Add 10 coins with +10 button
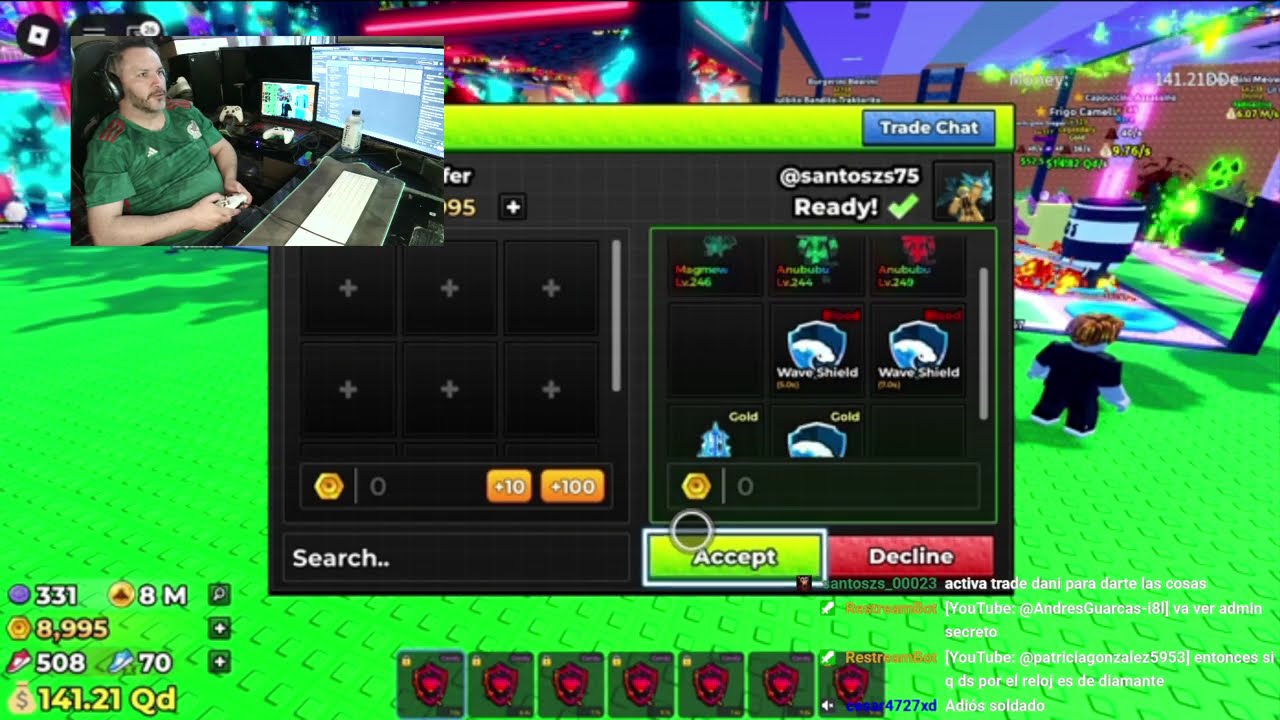Screen dimensions: 1280x720 pos(509,486)
